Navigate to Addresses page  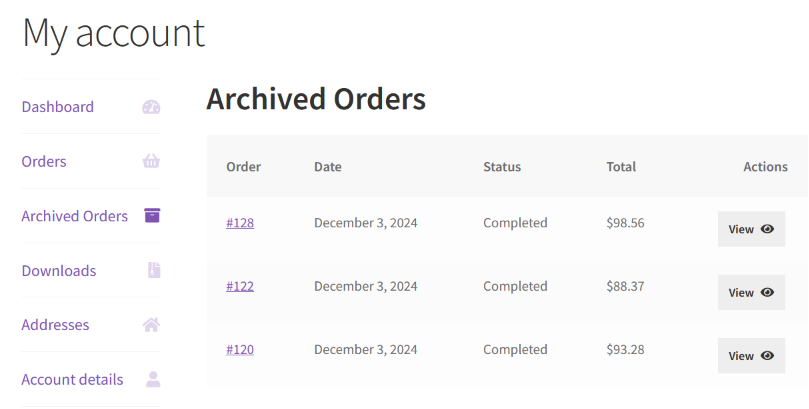(x=55, y=325)
